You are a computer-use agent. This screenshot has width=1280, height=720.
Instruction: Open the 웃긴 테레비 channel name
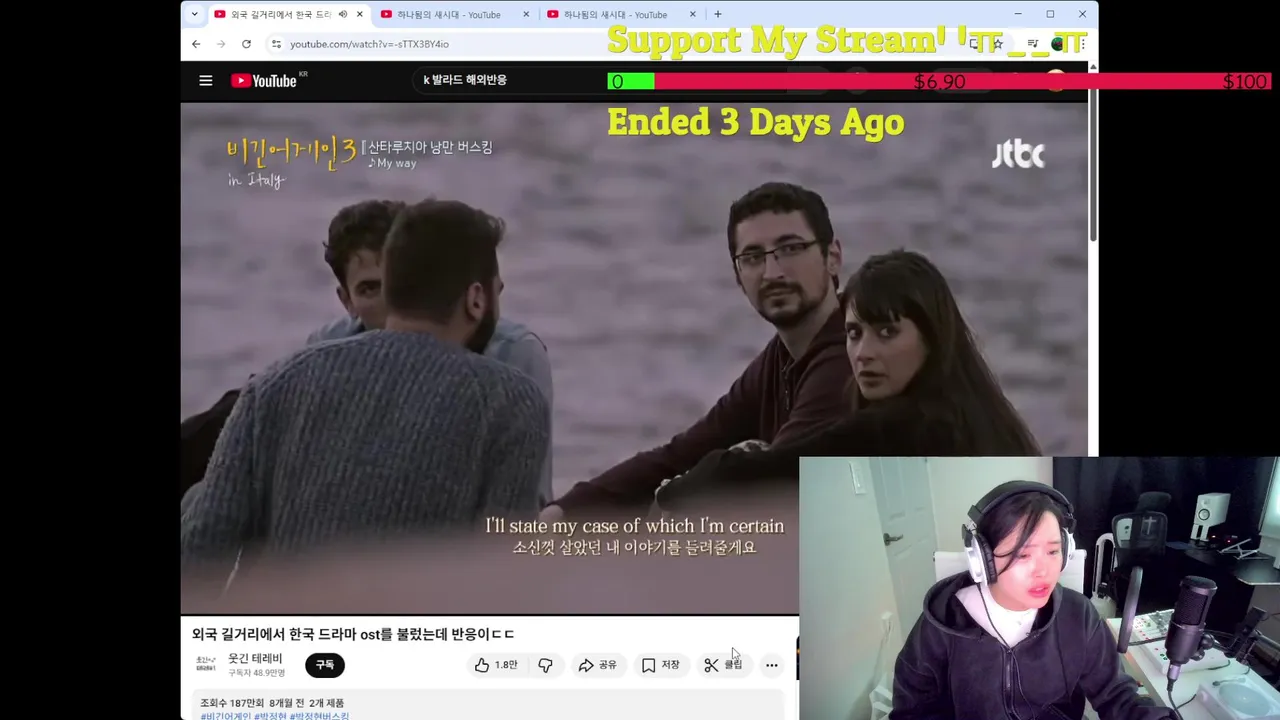tap(255, 658)
